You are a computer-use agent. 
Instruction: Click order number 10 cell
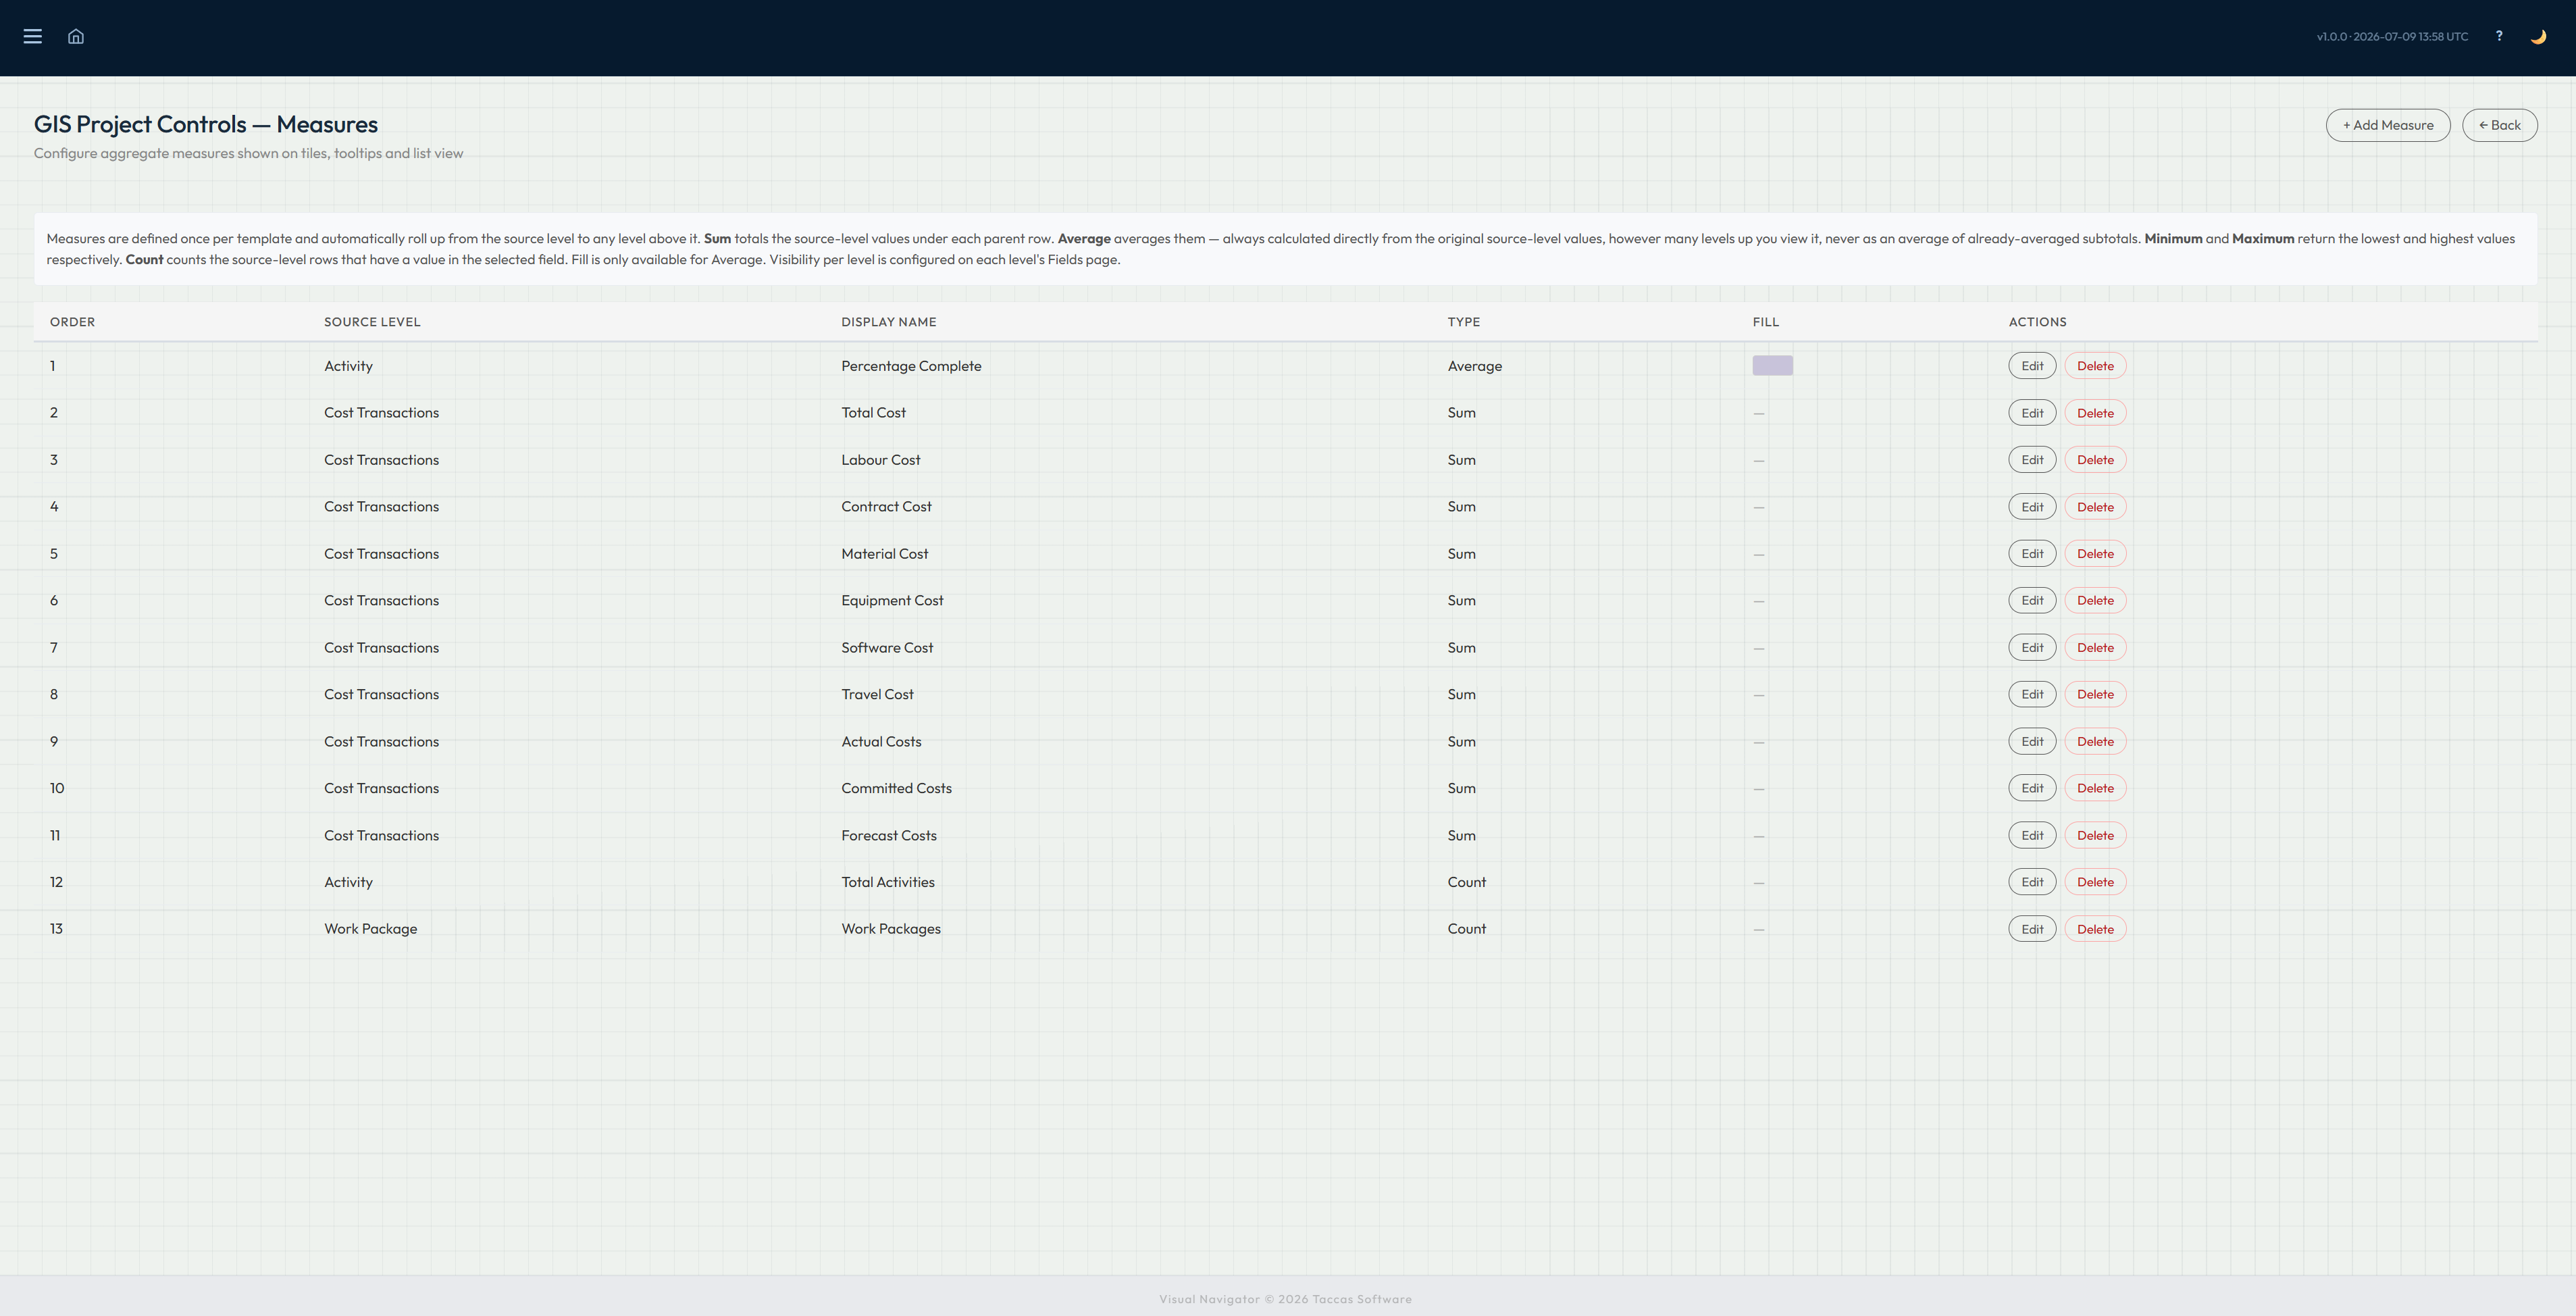tap(57, 789)
